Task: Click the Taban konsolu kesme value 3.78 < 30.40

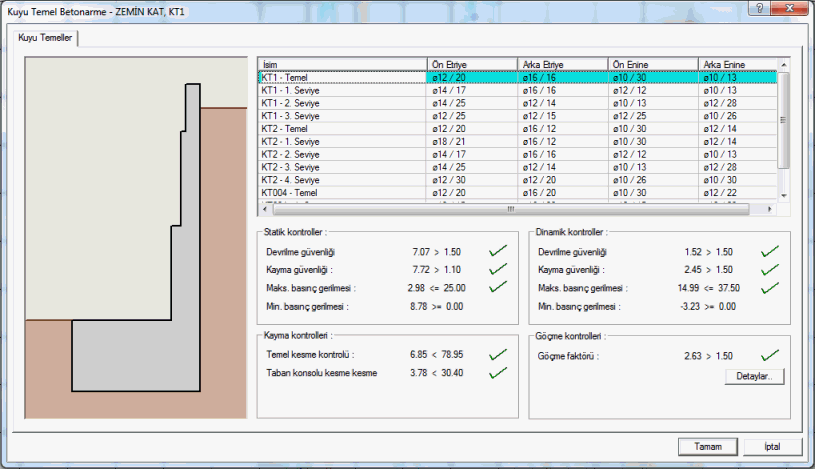Action: coord(437,373)
